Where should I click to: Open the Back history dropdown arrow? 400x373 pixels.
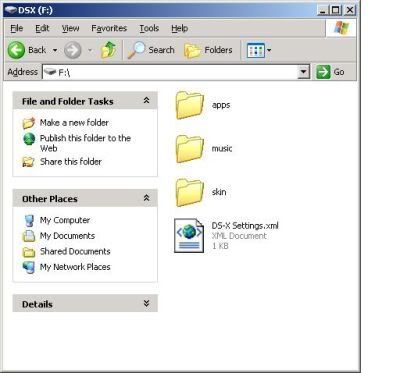(55, 50)
